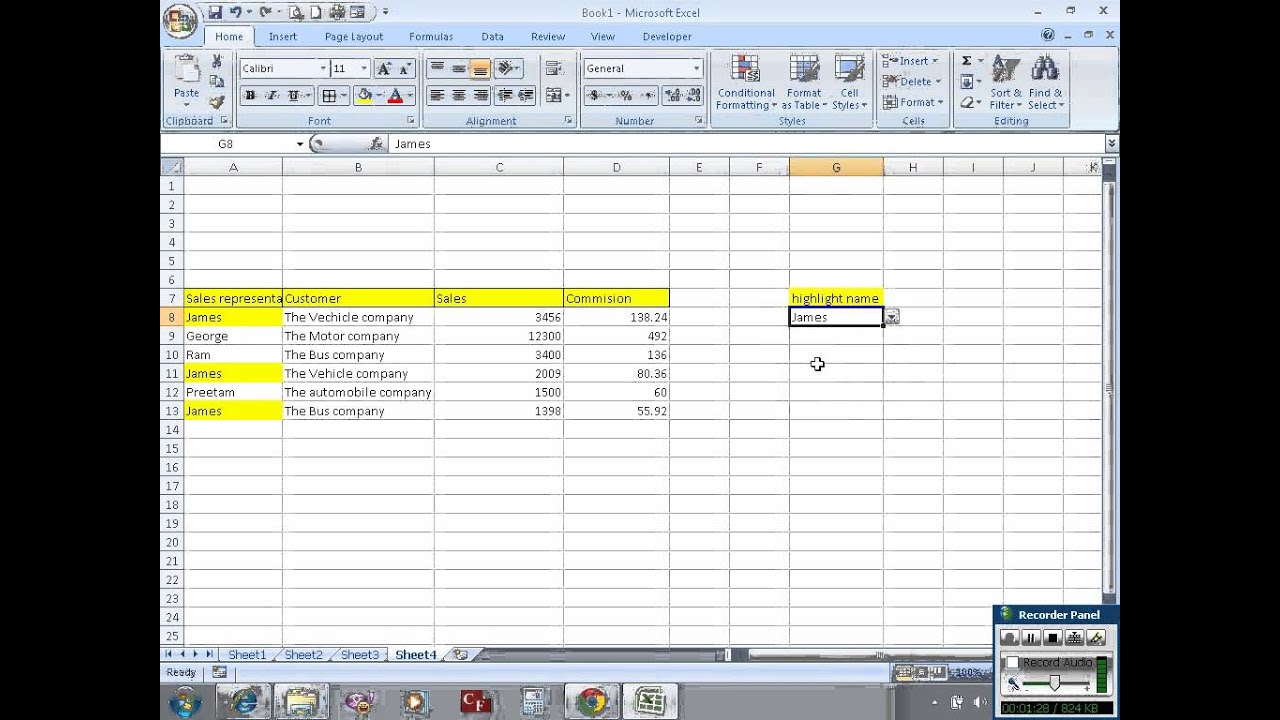The height and width of the screenshot is (720, 1280).
Task: Open the Insert ribbon tab
Action: click(x=283, y=36)
